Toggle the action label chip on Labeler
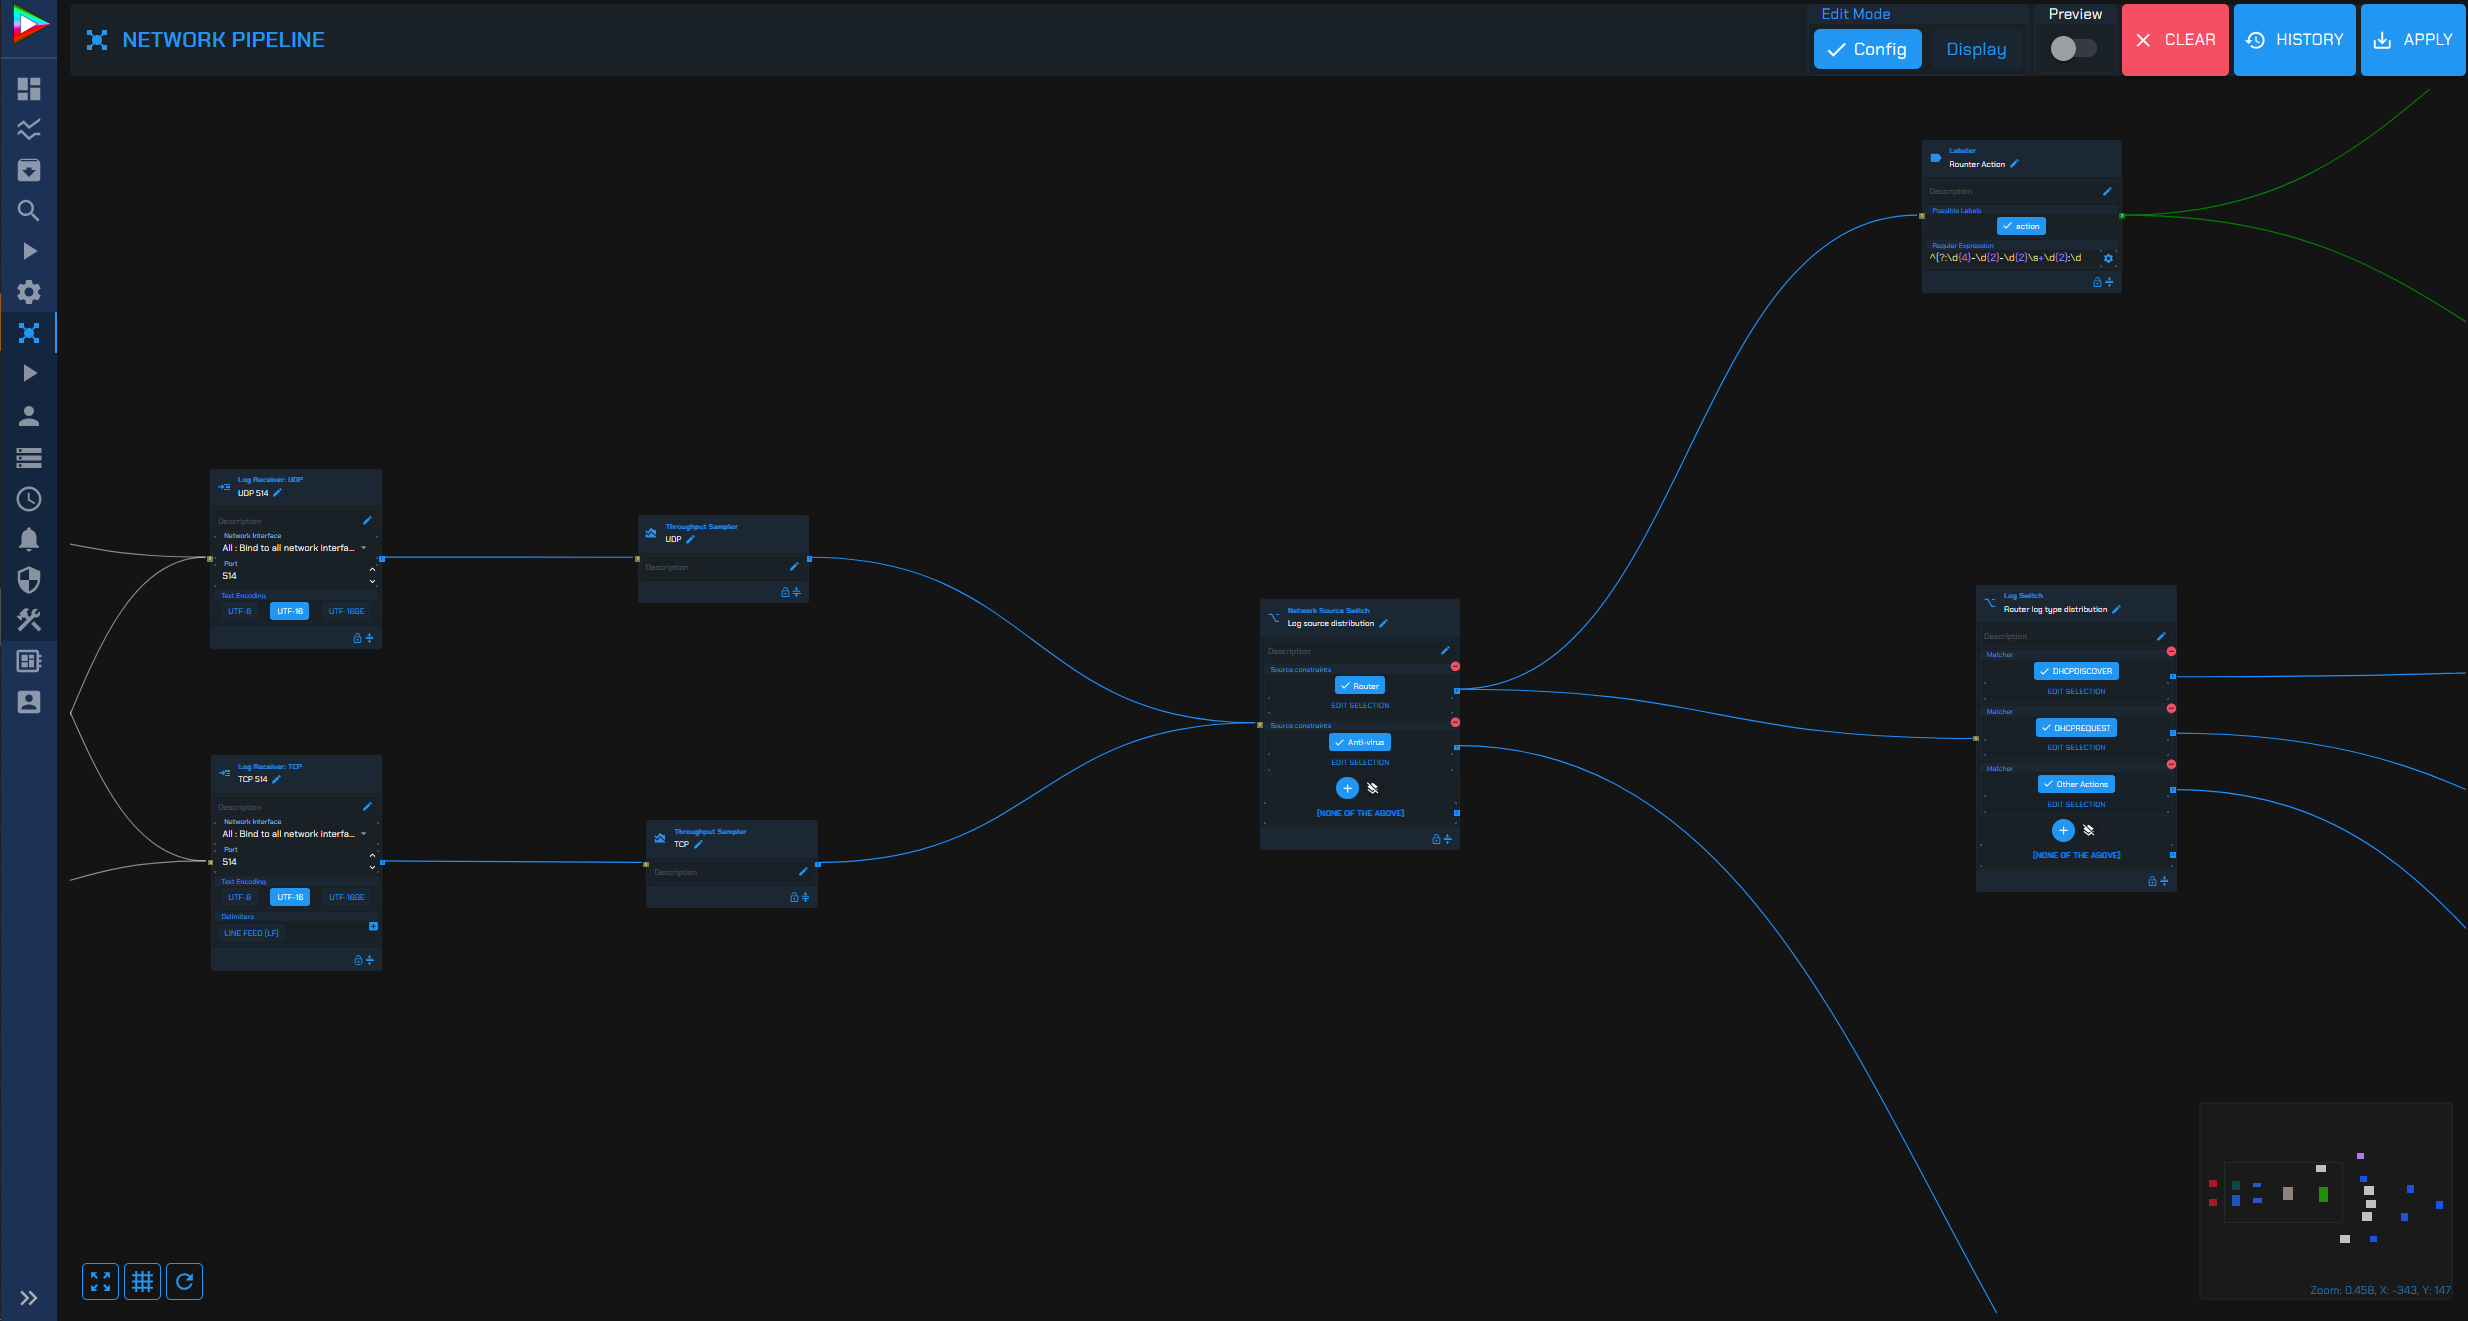 2021,226
